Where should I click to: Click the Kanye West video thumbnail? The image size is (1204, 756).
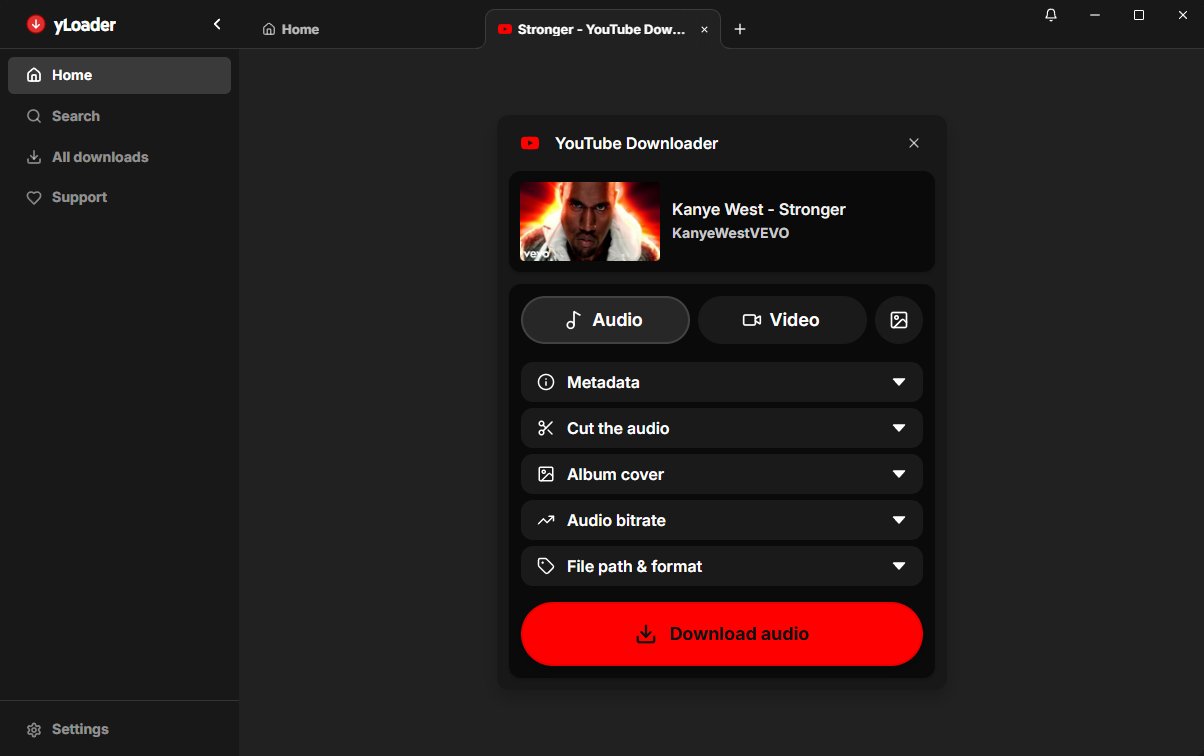coord(589,221)
